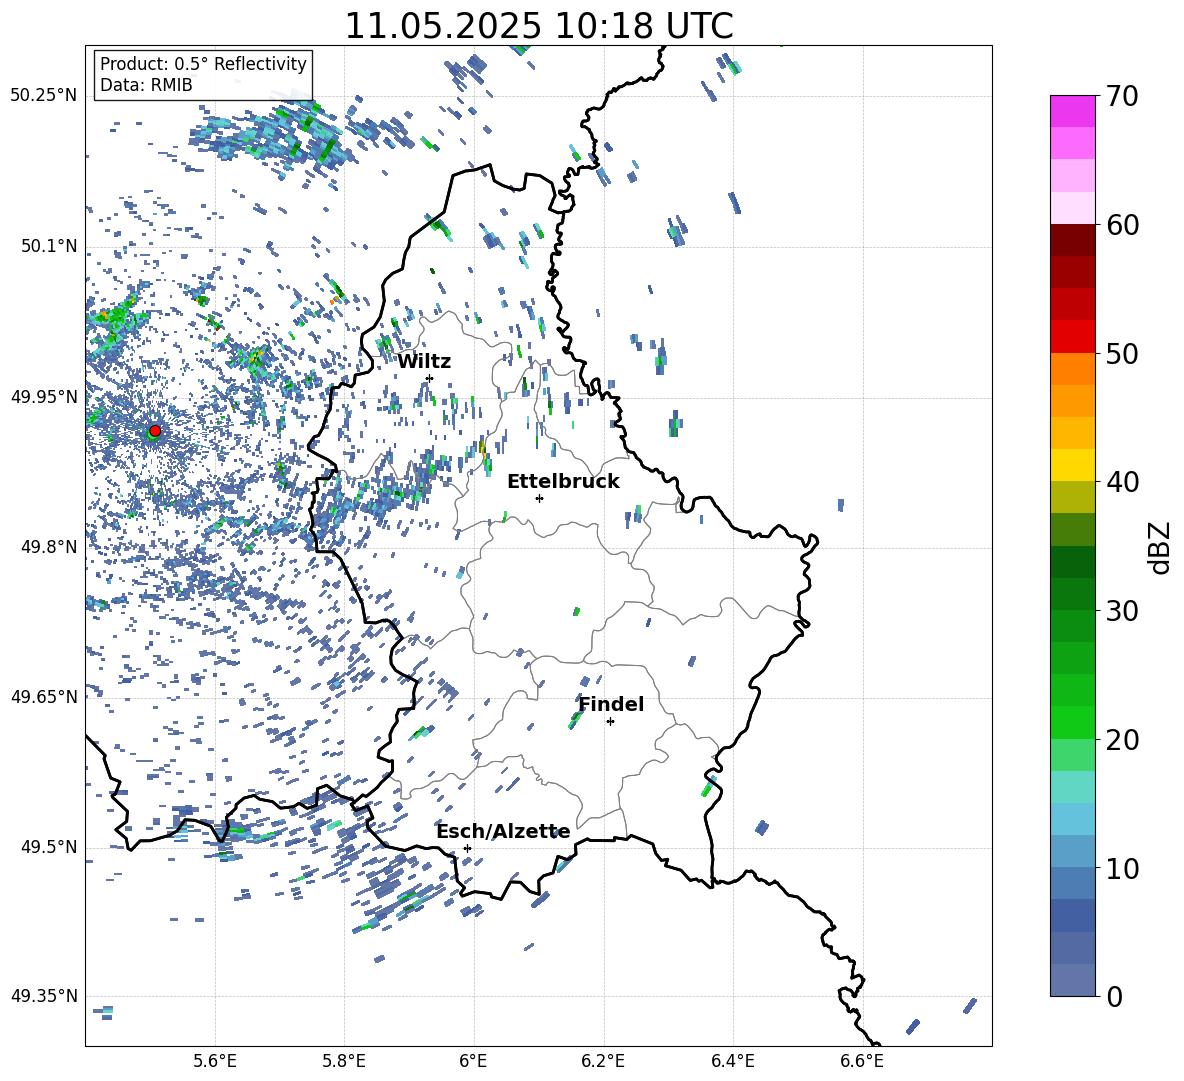Click the 5.8°E longitude label
Screen dimensions: 1184x1081
click(x=344, y=1061)
